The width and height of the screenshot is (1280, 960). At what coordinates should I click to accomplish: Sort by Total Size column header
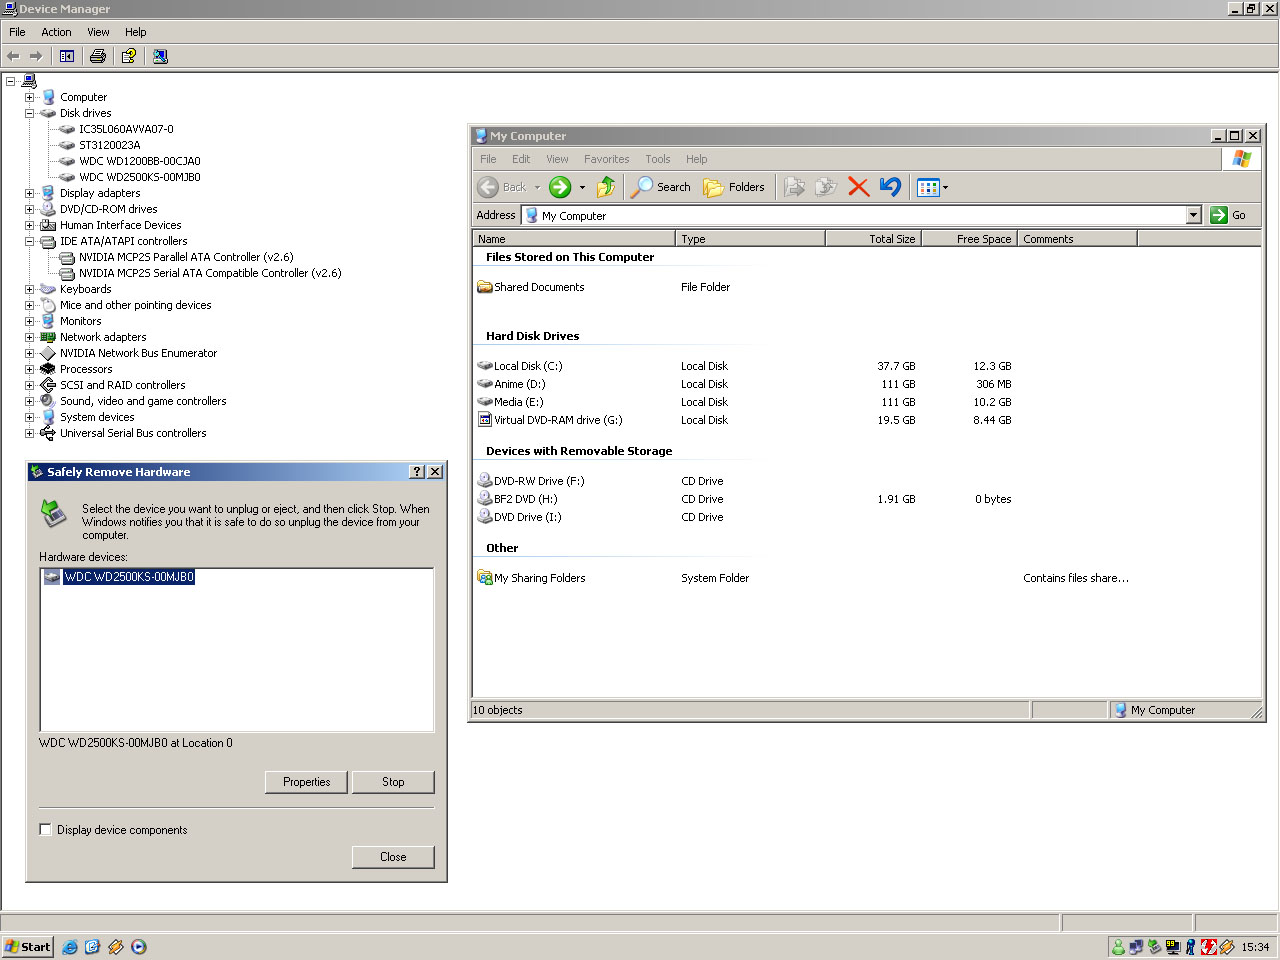tap(873, 239)
